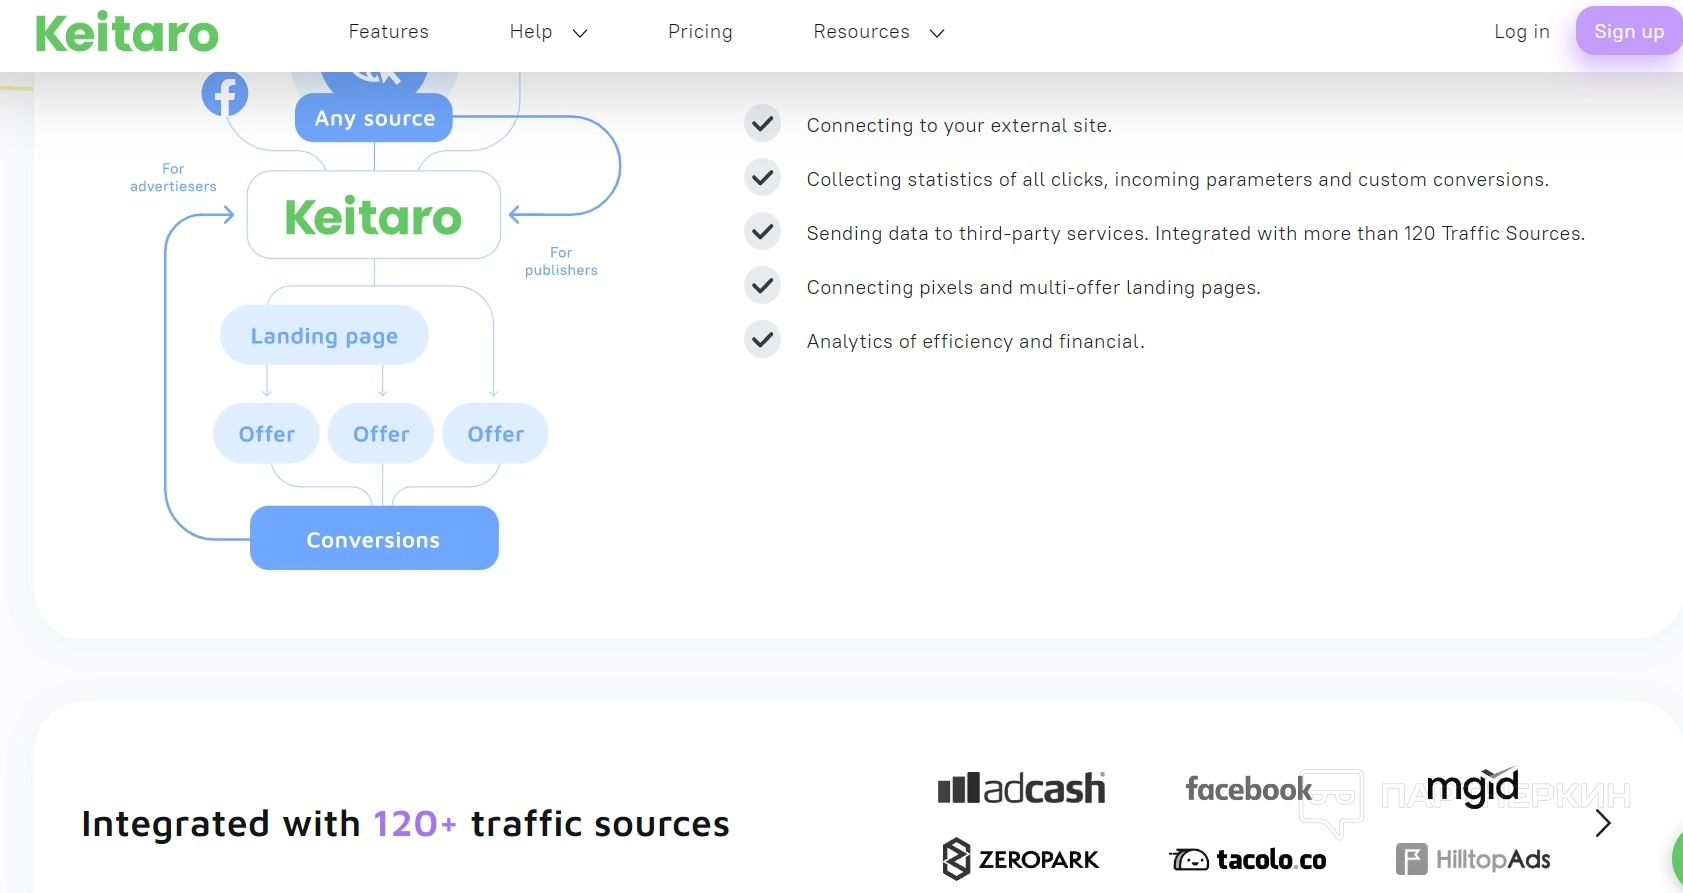
Task: Click 'Analytics of efficiency and financial.' text
Action: click(976, 342)
